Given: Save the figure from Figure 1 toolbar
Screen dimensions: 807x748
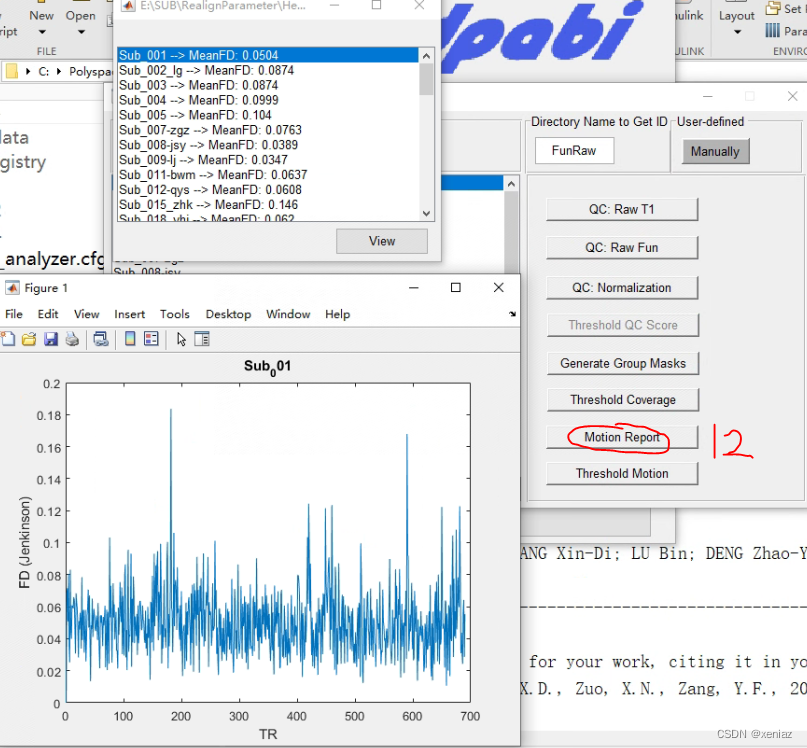Looking at the screenshot, I should click(51, 338).
